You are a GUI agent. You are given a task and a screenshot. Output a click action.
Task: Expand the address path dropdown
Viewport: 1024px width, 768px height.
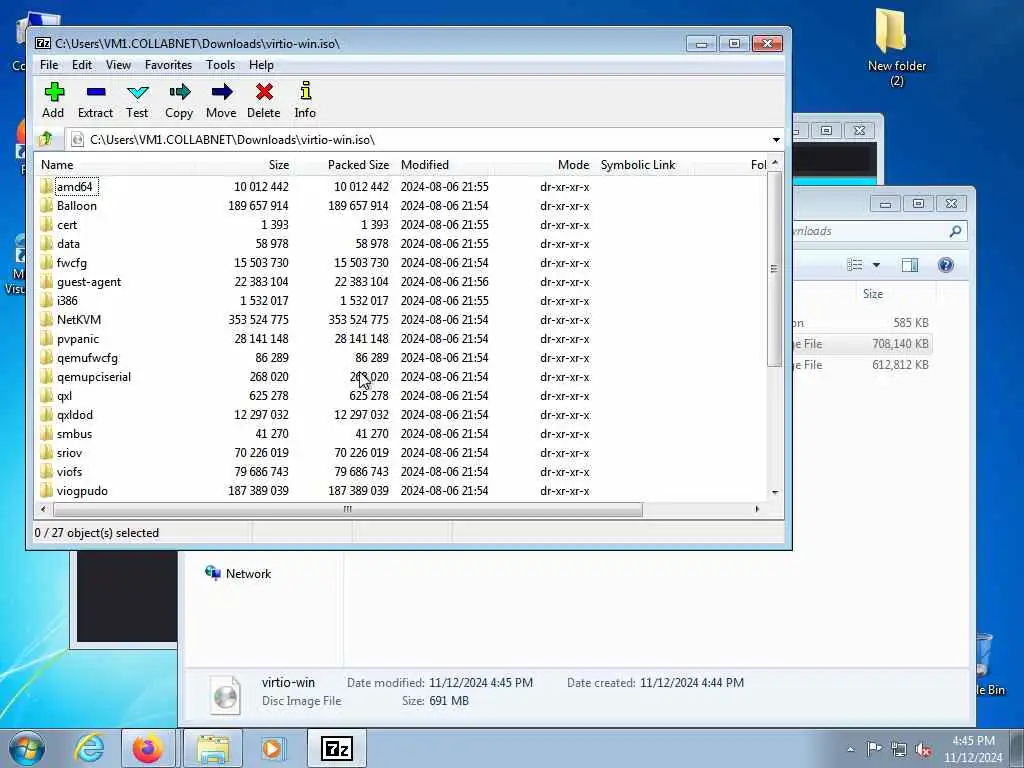[776, 140]
